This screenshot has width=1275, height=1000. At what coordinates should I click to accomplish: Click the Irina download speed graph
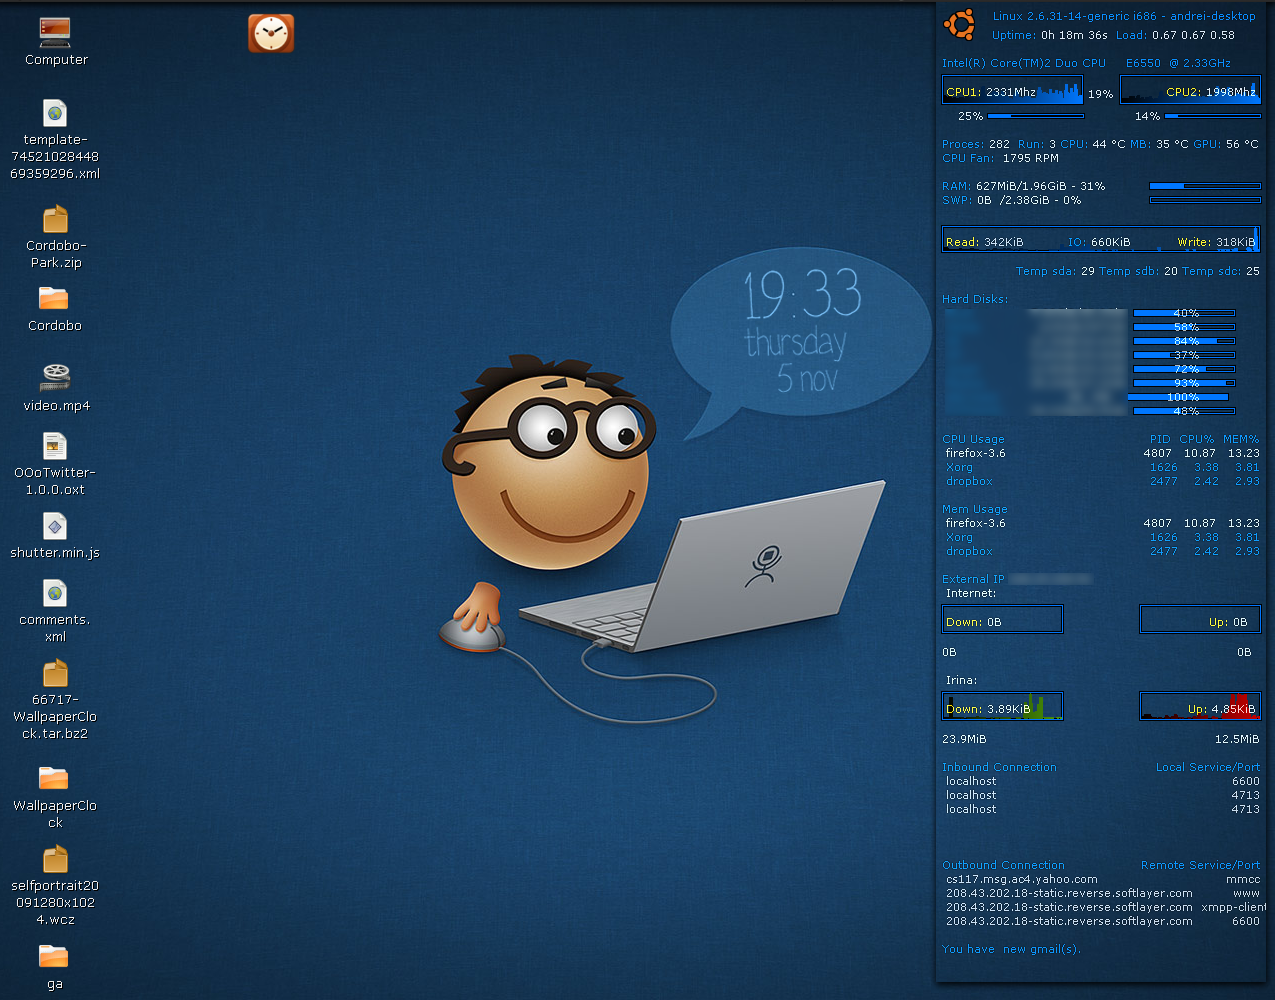click(1002, 708)
